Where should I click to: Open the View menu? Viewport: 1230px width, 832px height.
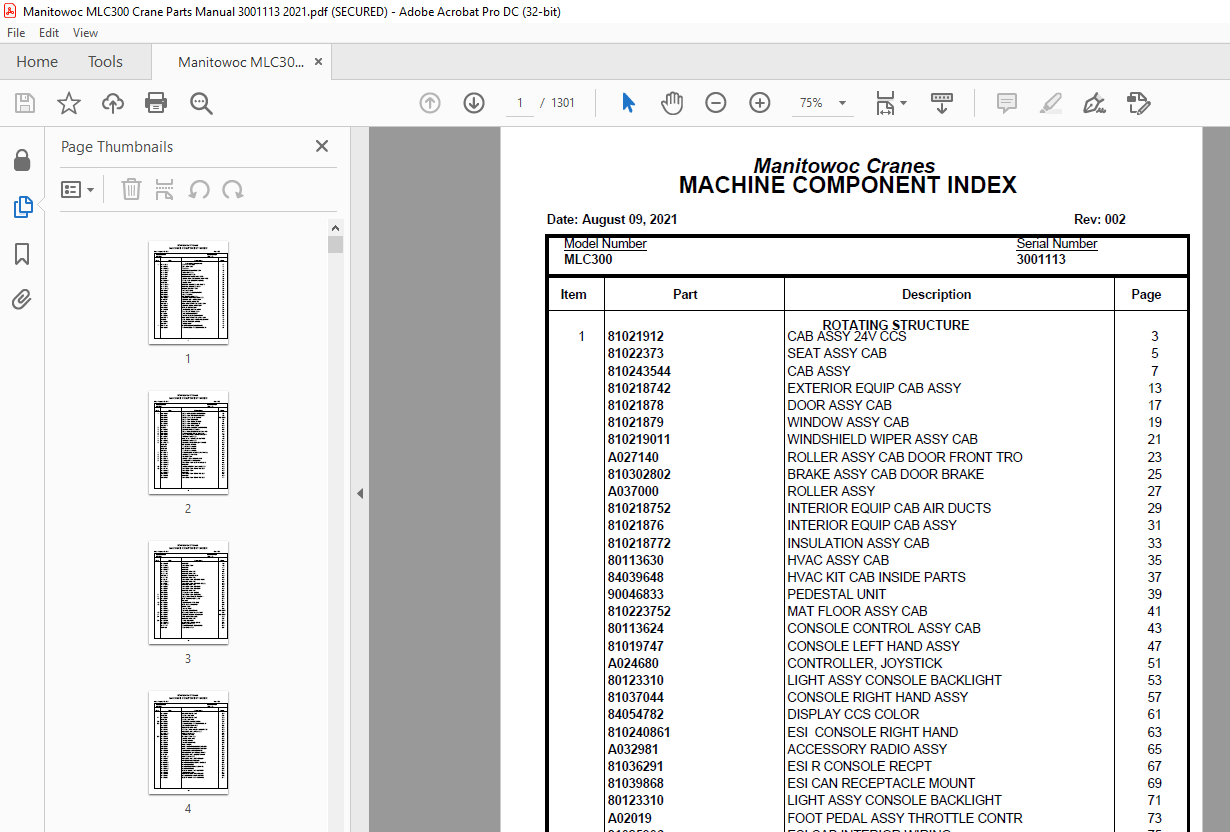coord(86,33)
